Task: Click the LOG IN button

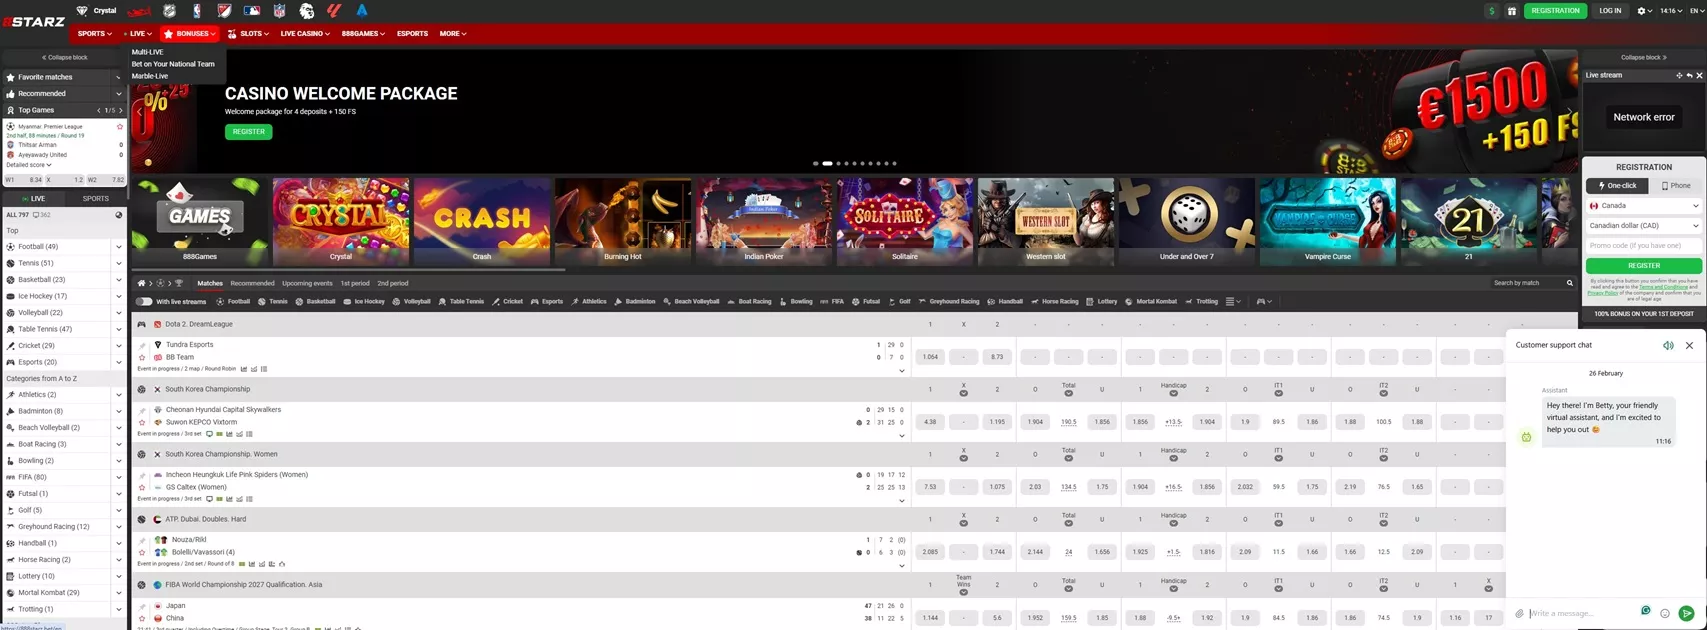Action: tap(1610, 11)
